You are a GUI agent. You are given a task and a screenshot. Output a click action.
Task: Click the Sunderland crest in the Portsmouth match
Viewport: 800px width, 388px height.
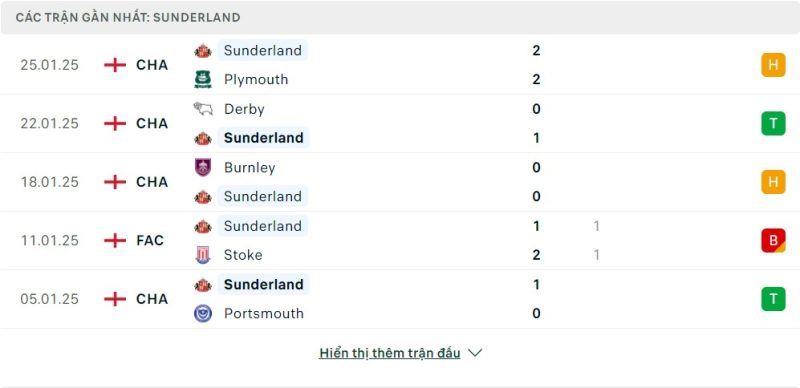tap(203, 284)
